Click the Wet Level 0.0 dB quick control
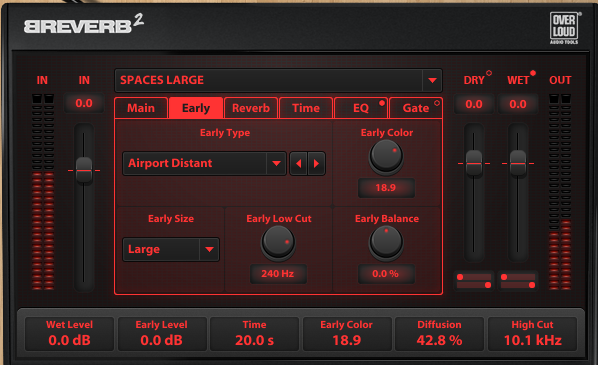 pyautogui.click(x=69, y=334)
